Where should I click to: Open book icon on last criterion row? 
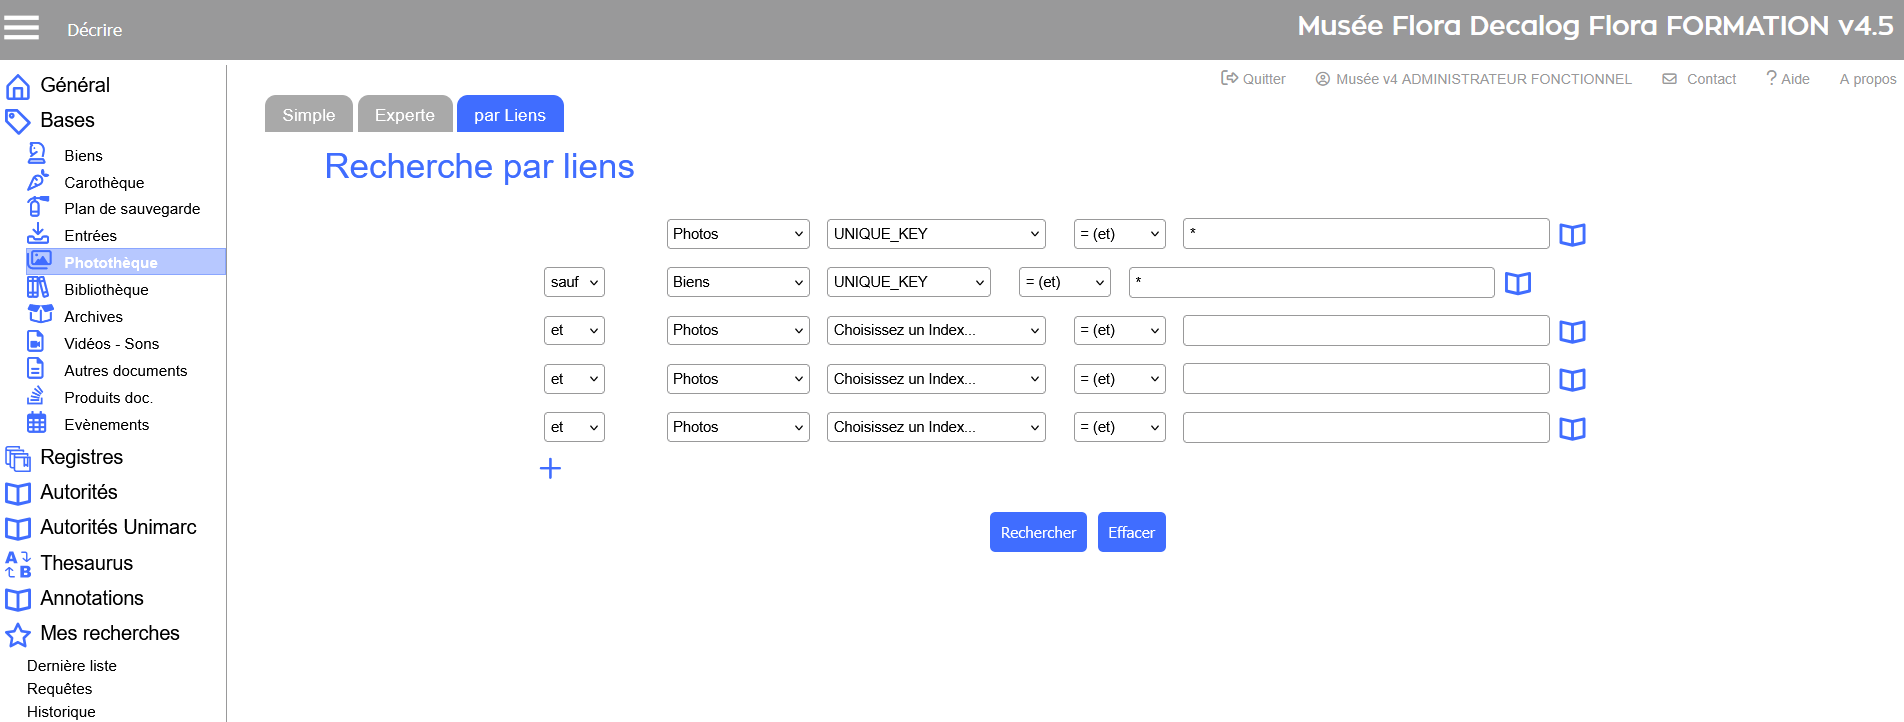[x=1572, y=429]
